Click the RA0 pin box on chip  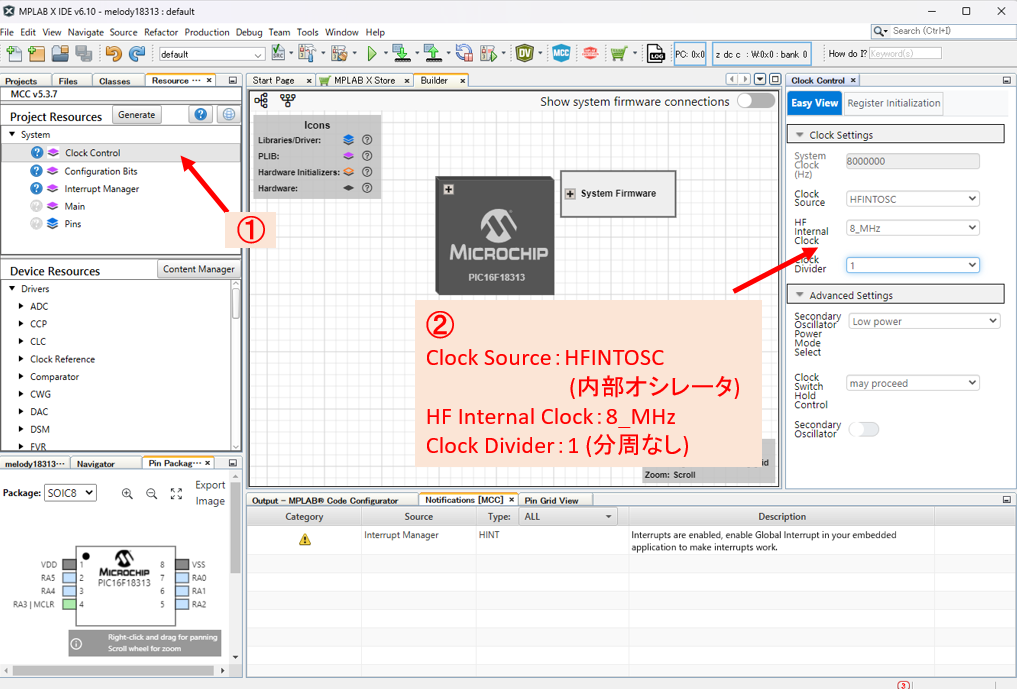pyautogui.click(x=182, y=578)
